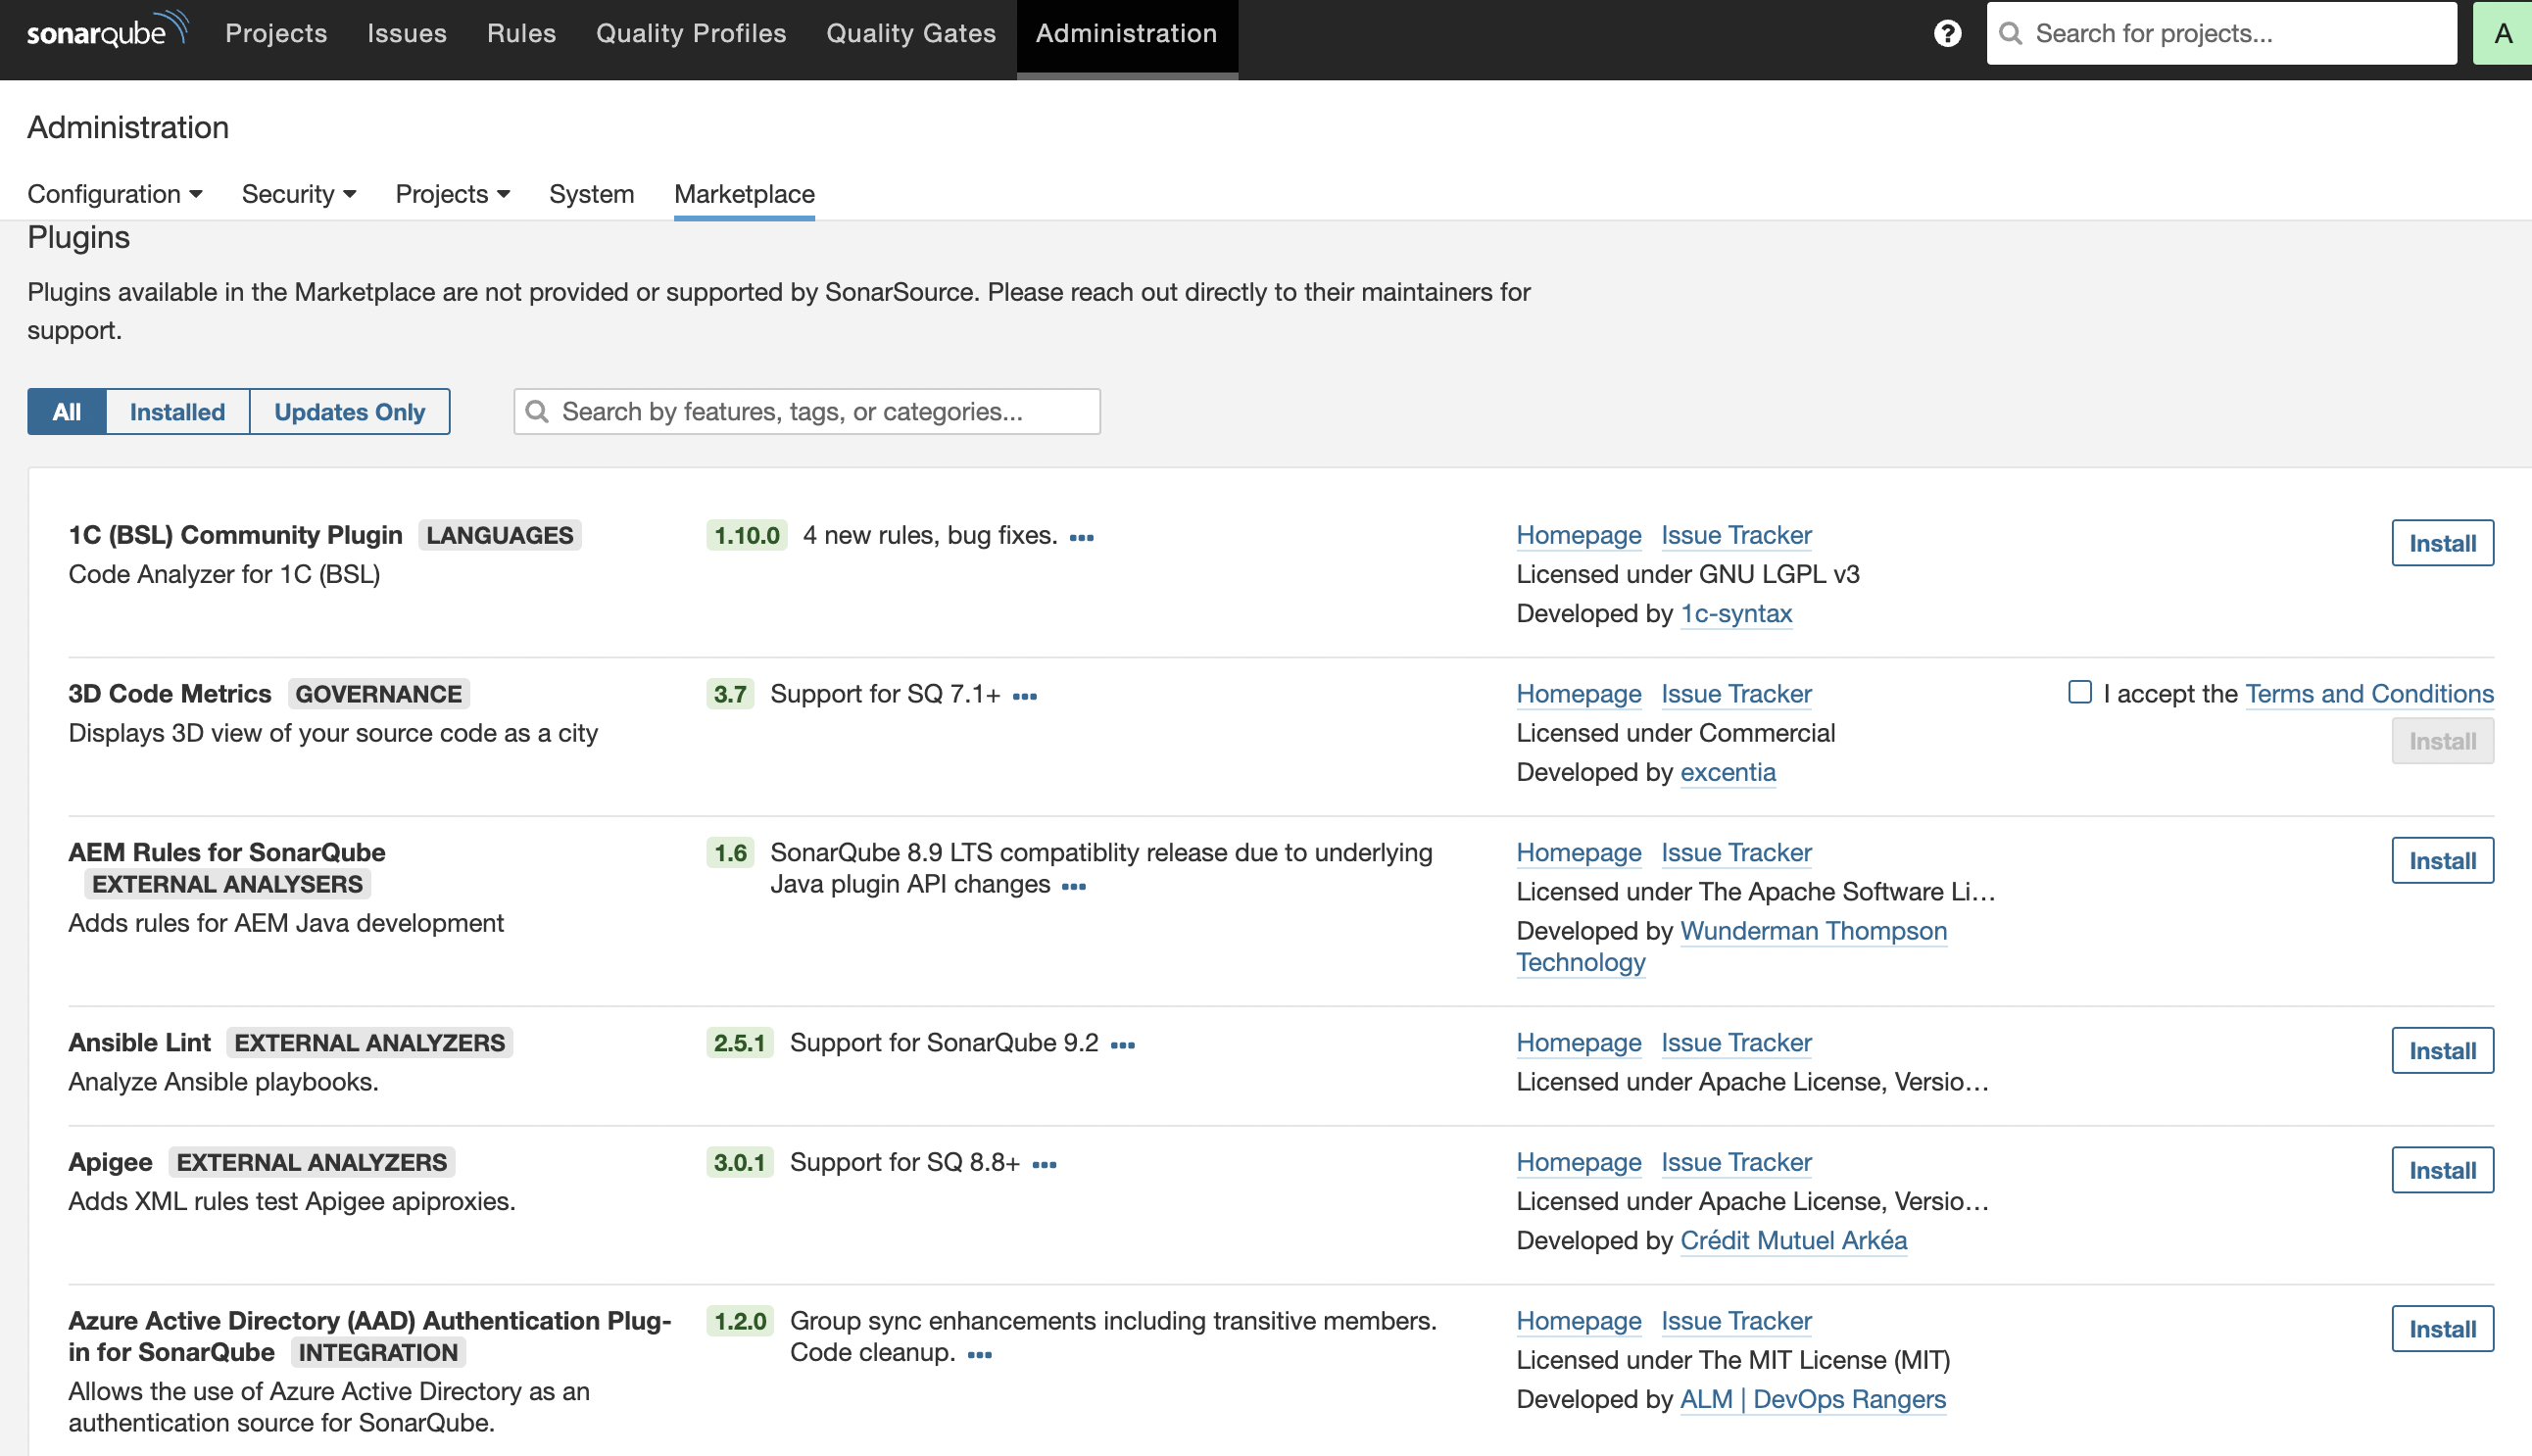Click the GOVERNANCE category tag

click(378, 694)
